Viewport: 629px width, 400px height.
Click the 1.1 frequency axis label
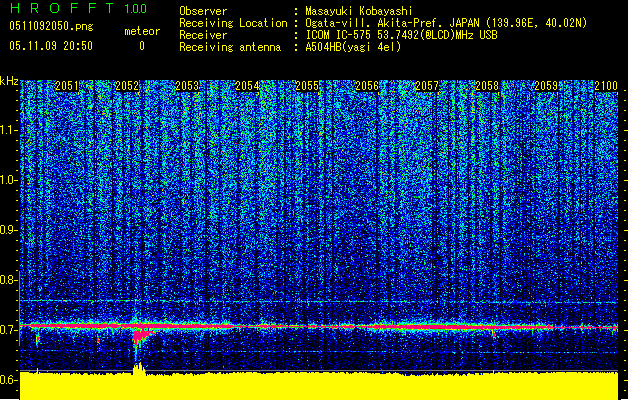click(8, 130)
